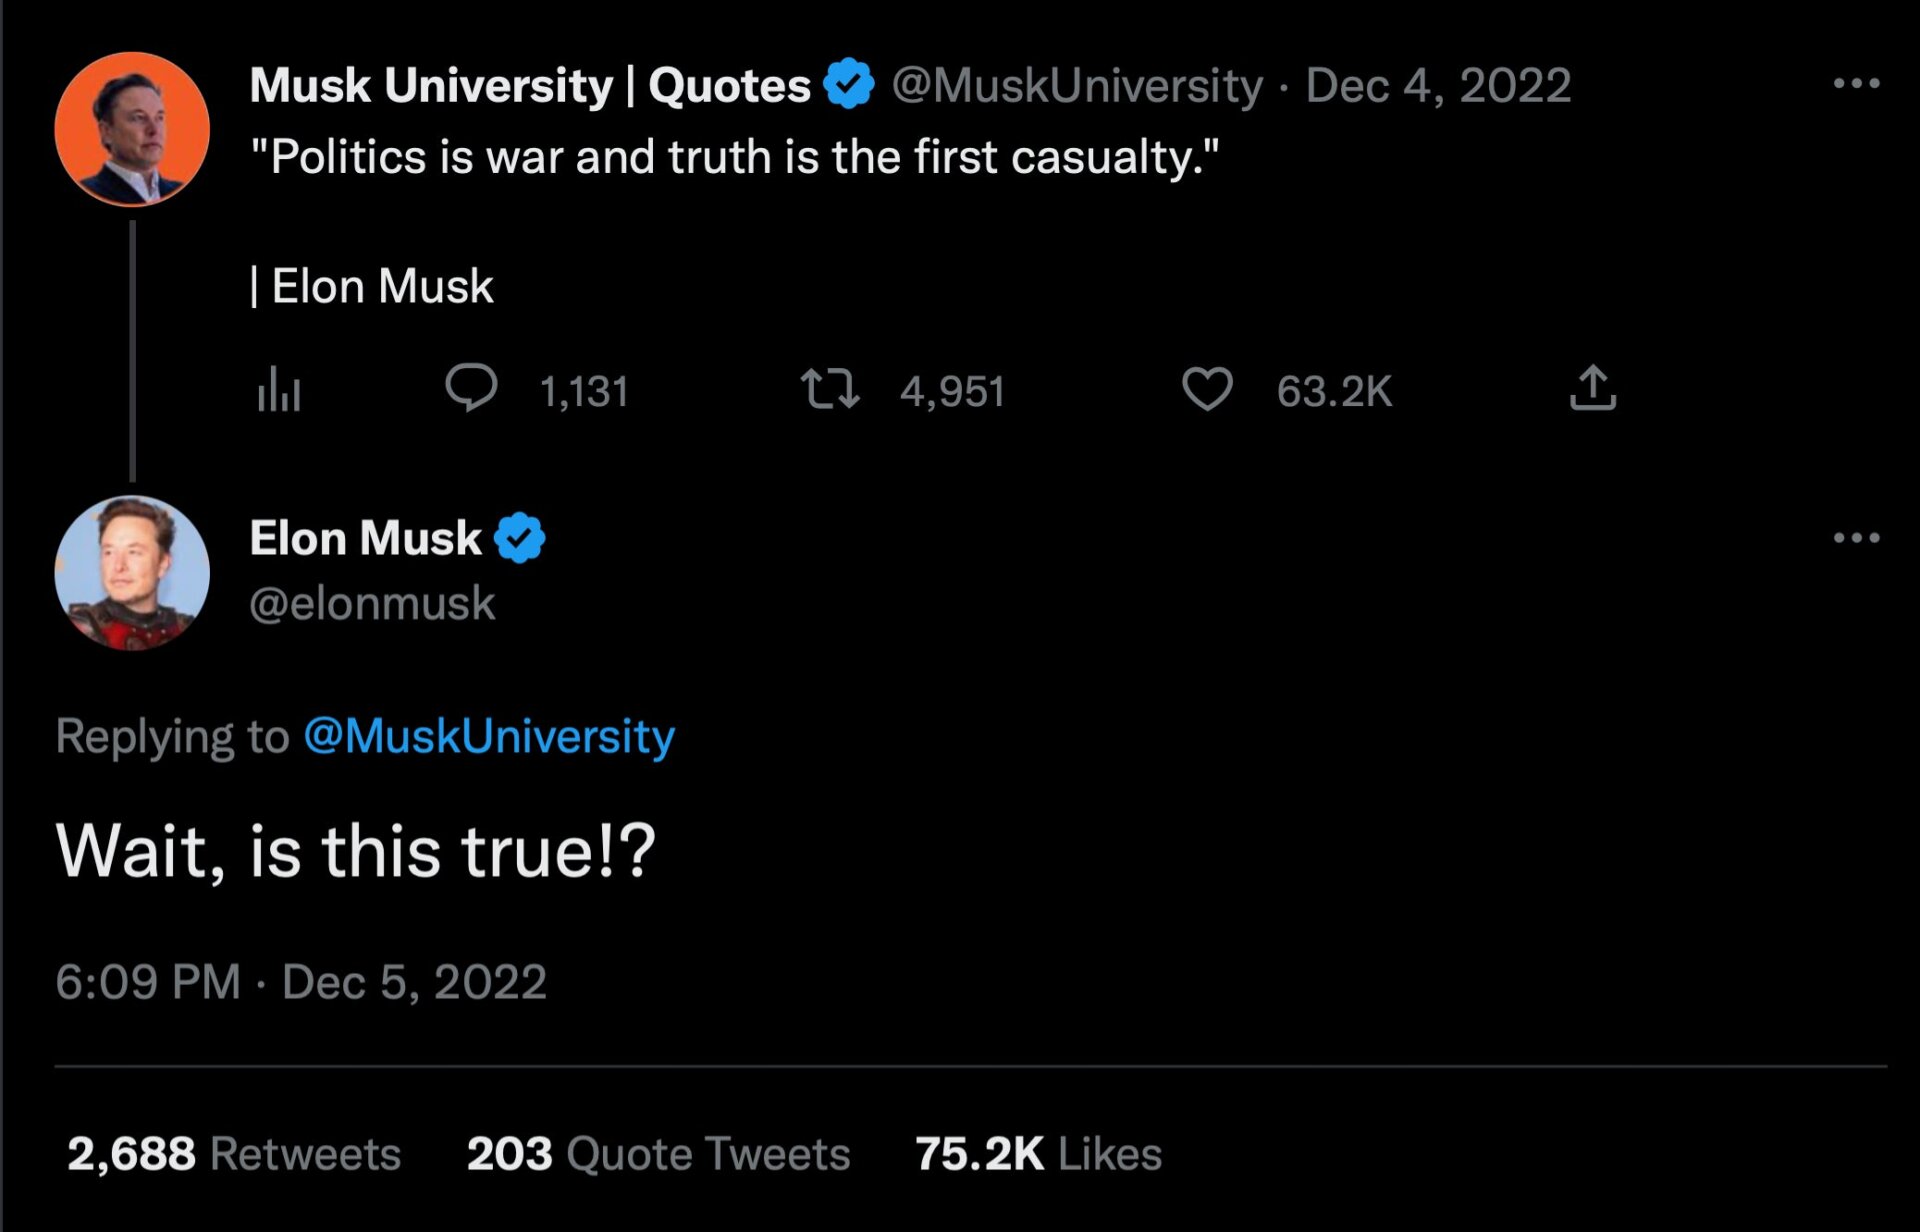Click the reply speech bubble icon
The width and height of the screenshot is (1920, 1232).
point(470,389)
